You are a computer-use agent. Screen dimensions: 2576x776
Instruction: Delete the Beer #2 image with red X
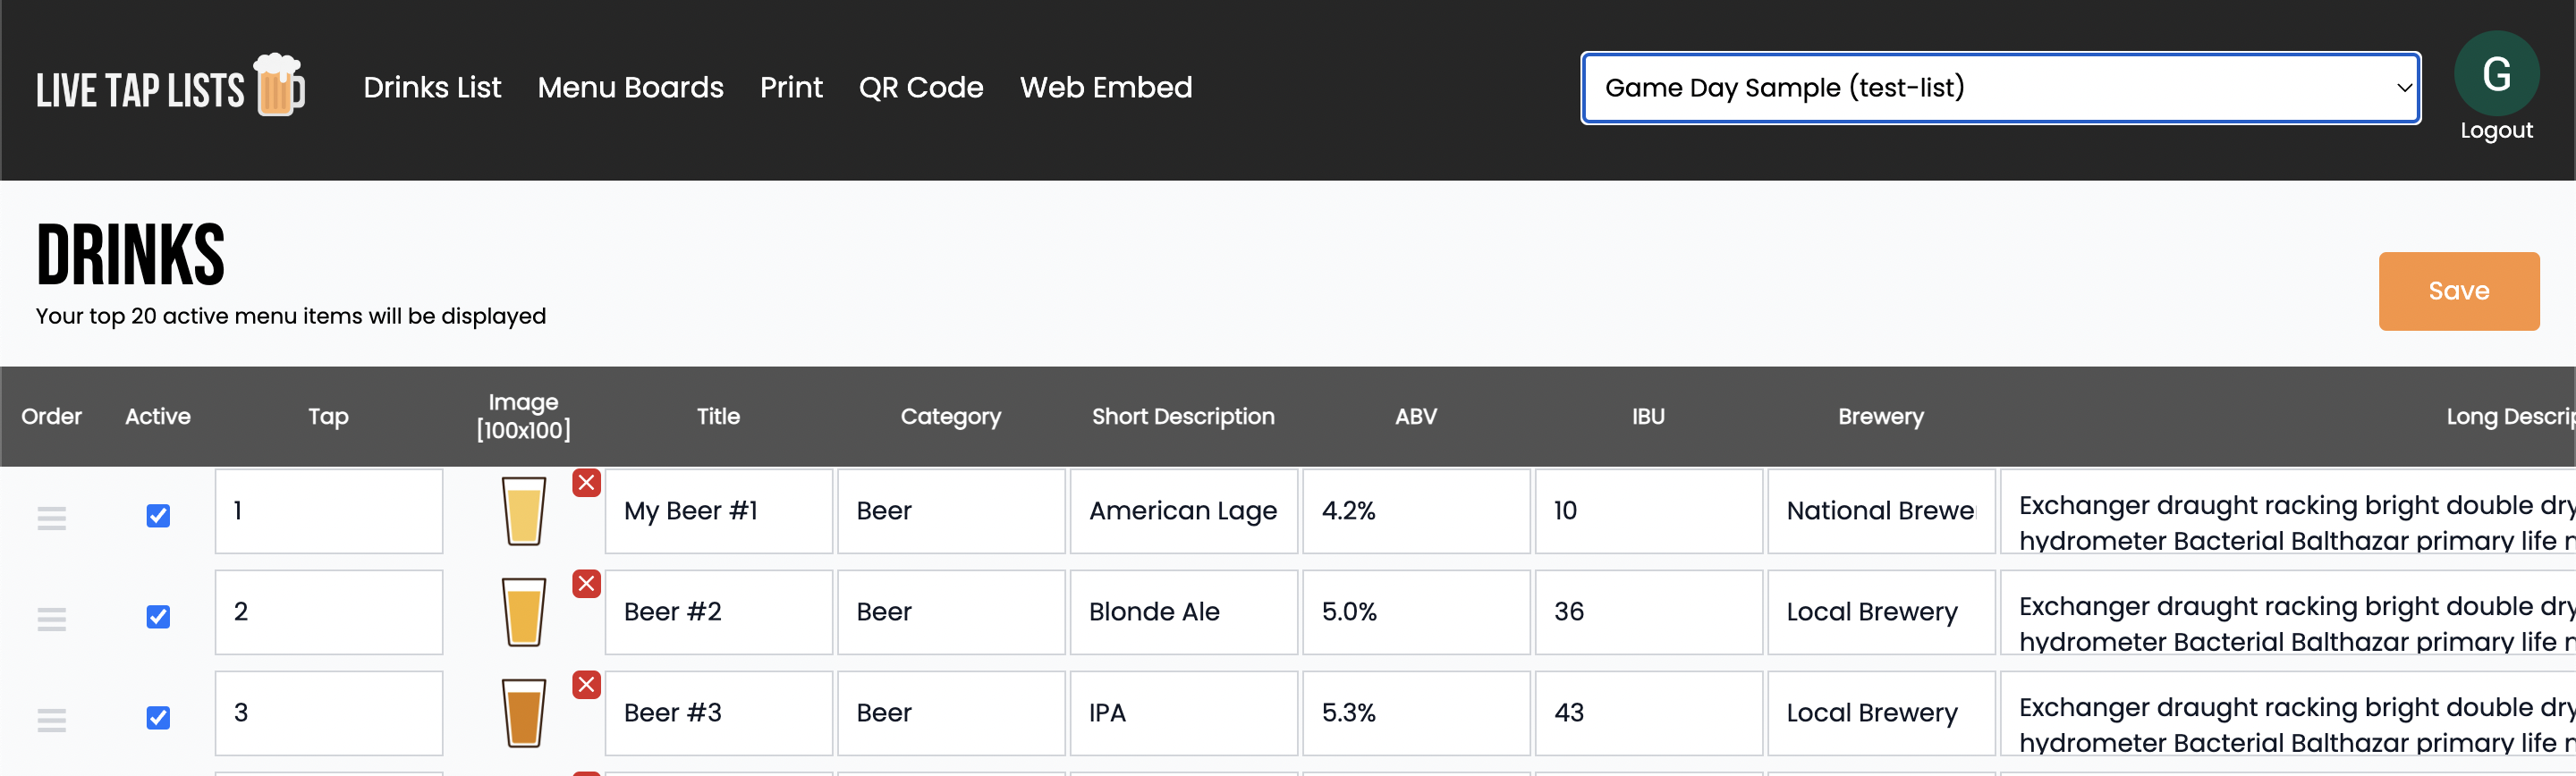[x=586, y=584]
